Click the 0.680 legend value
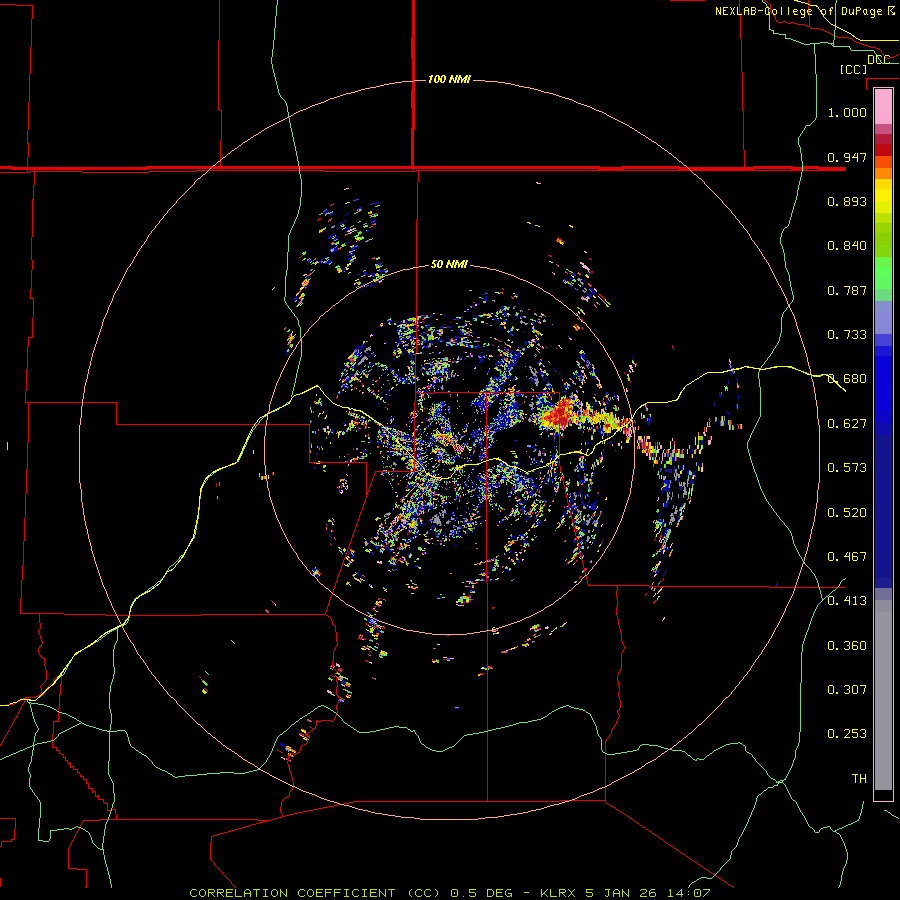 pos(847,379)
